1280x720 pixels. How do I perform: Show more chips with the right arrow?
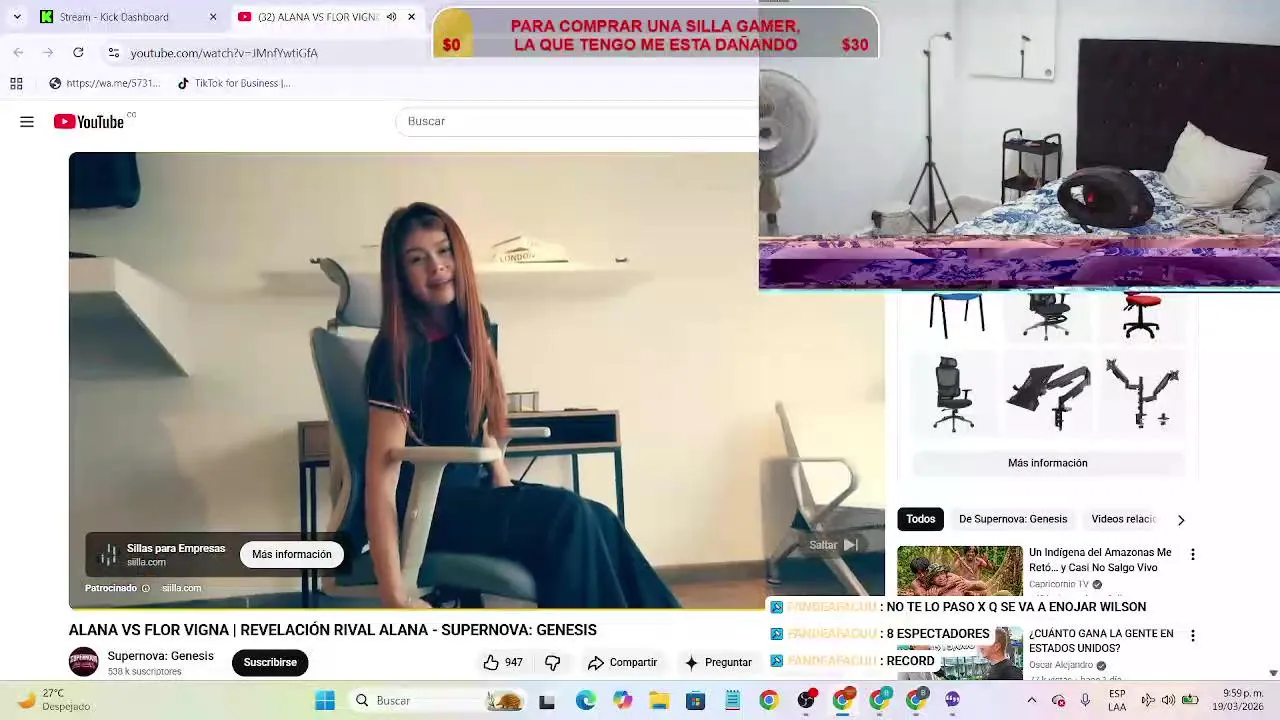coord(1181,520)
